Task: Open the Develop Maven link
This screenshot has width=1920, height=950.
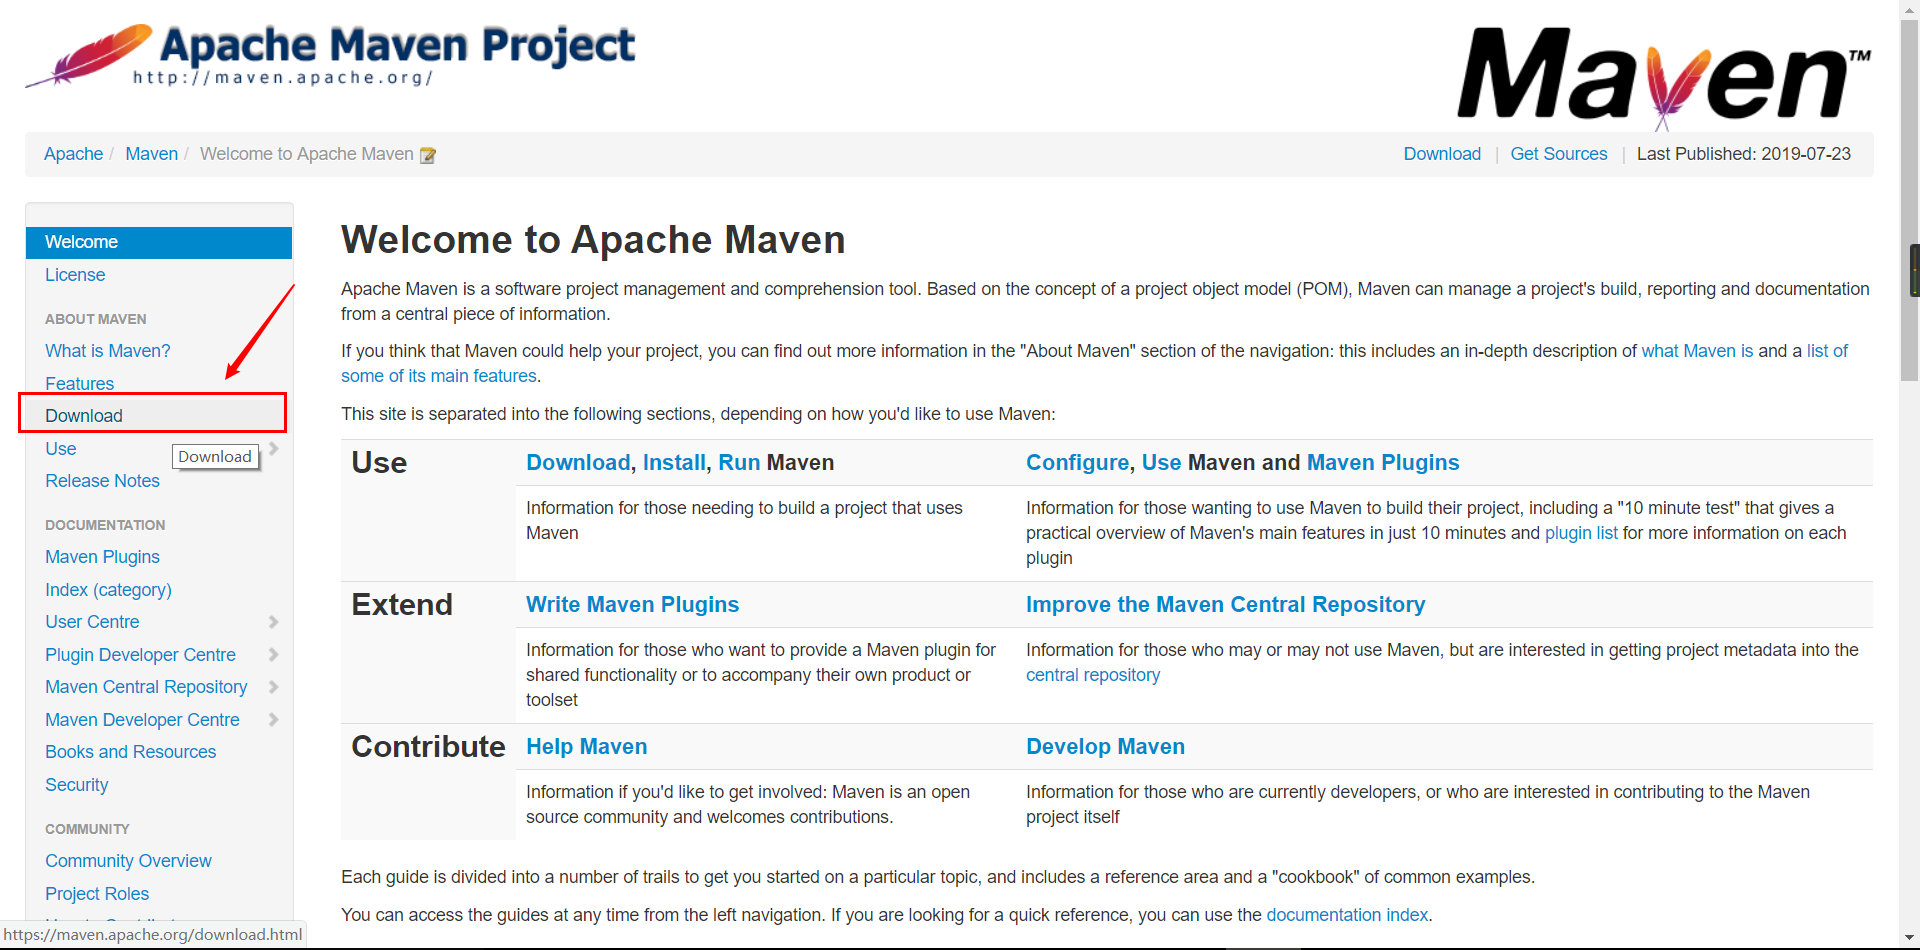Action: 1105,747
